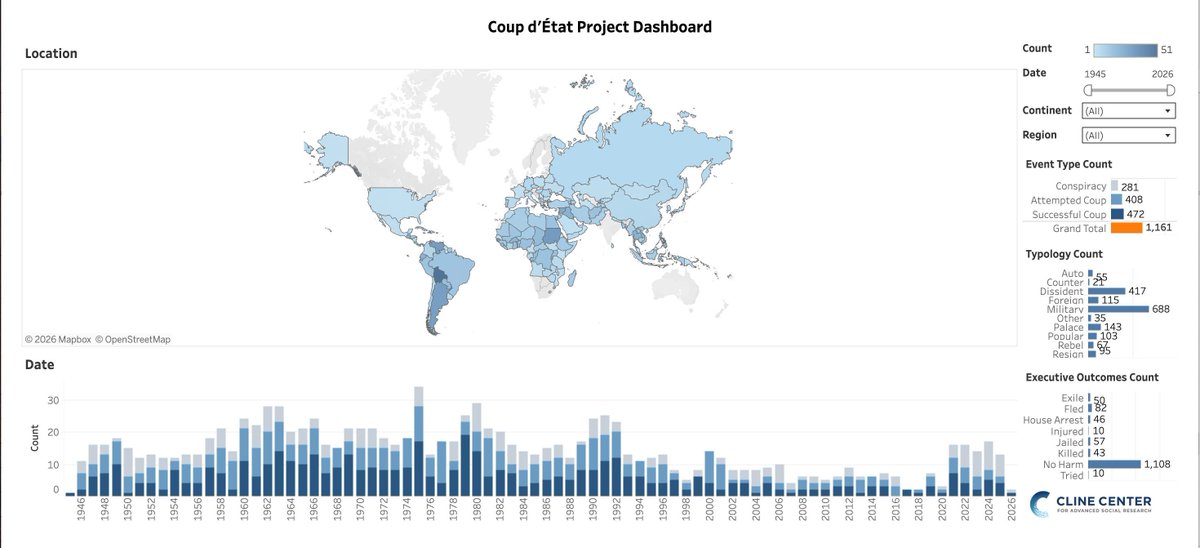Click the Auto typology label
This screenshot has height=548, width=1200.
(1072, 273)
